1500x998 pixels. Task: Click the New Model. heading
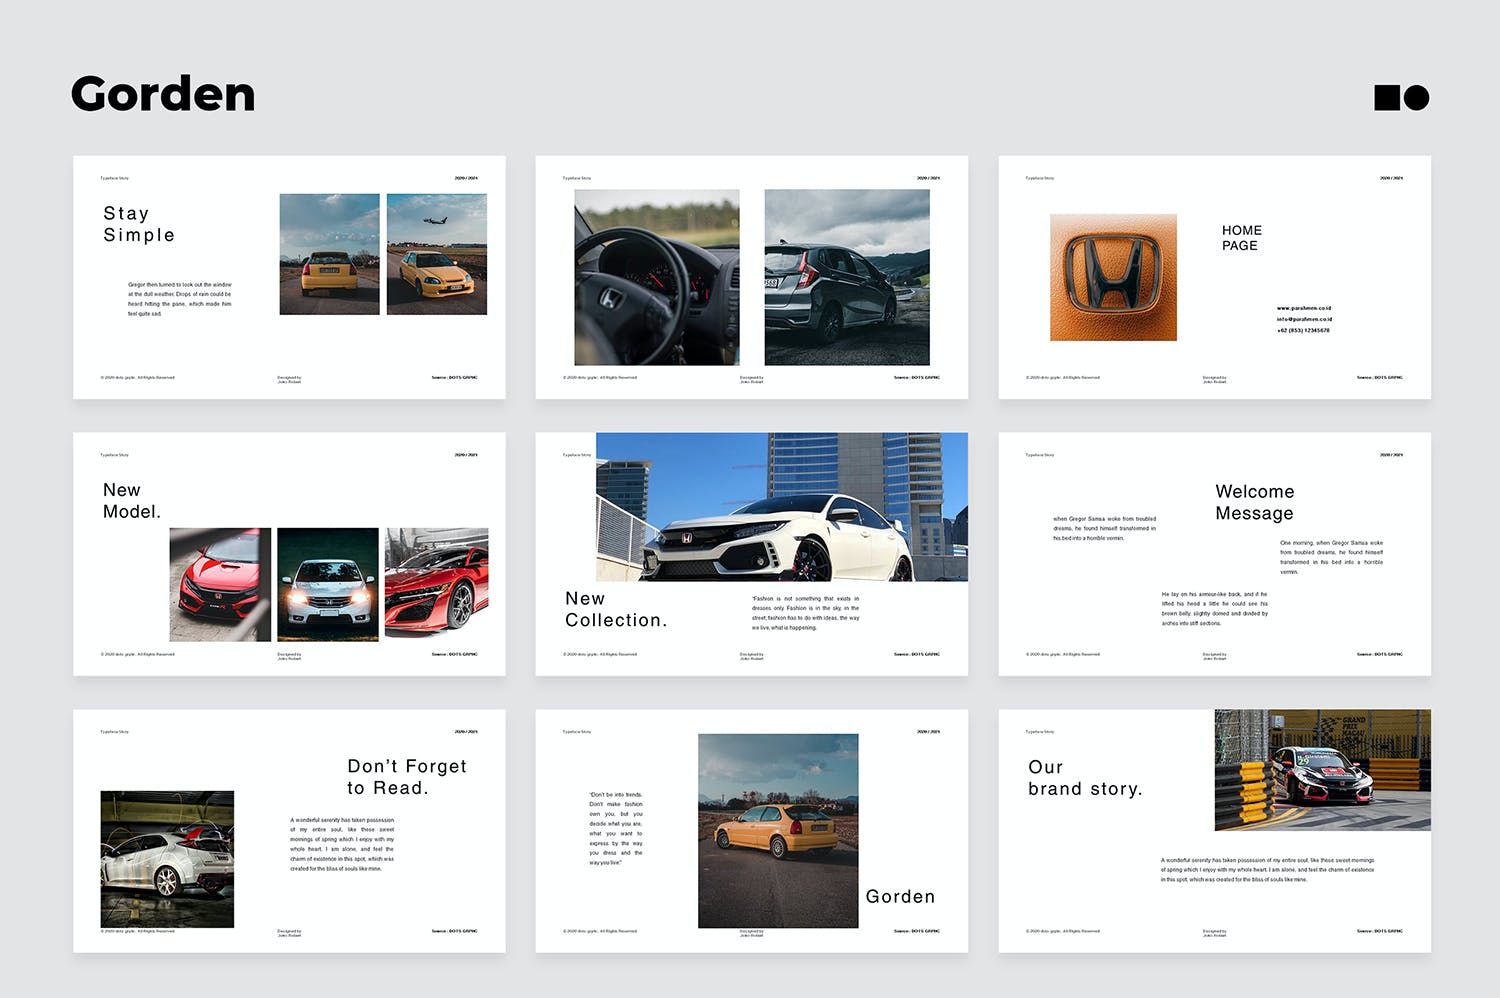tap(131, 500)
